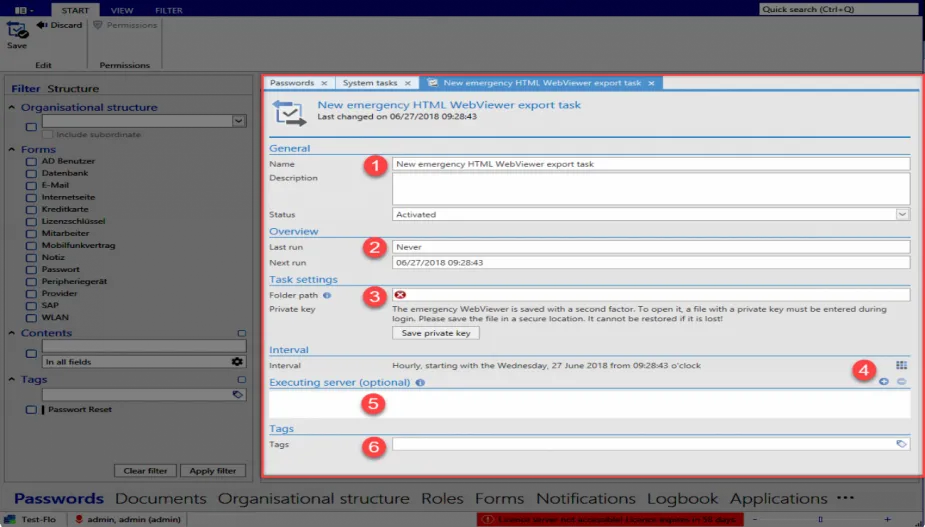925x527 pixels.
Task: Click the Test-Flo database status icon
Action: 10,519
